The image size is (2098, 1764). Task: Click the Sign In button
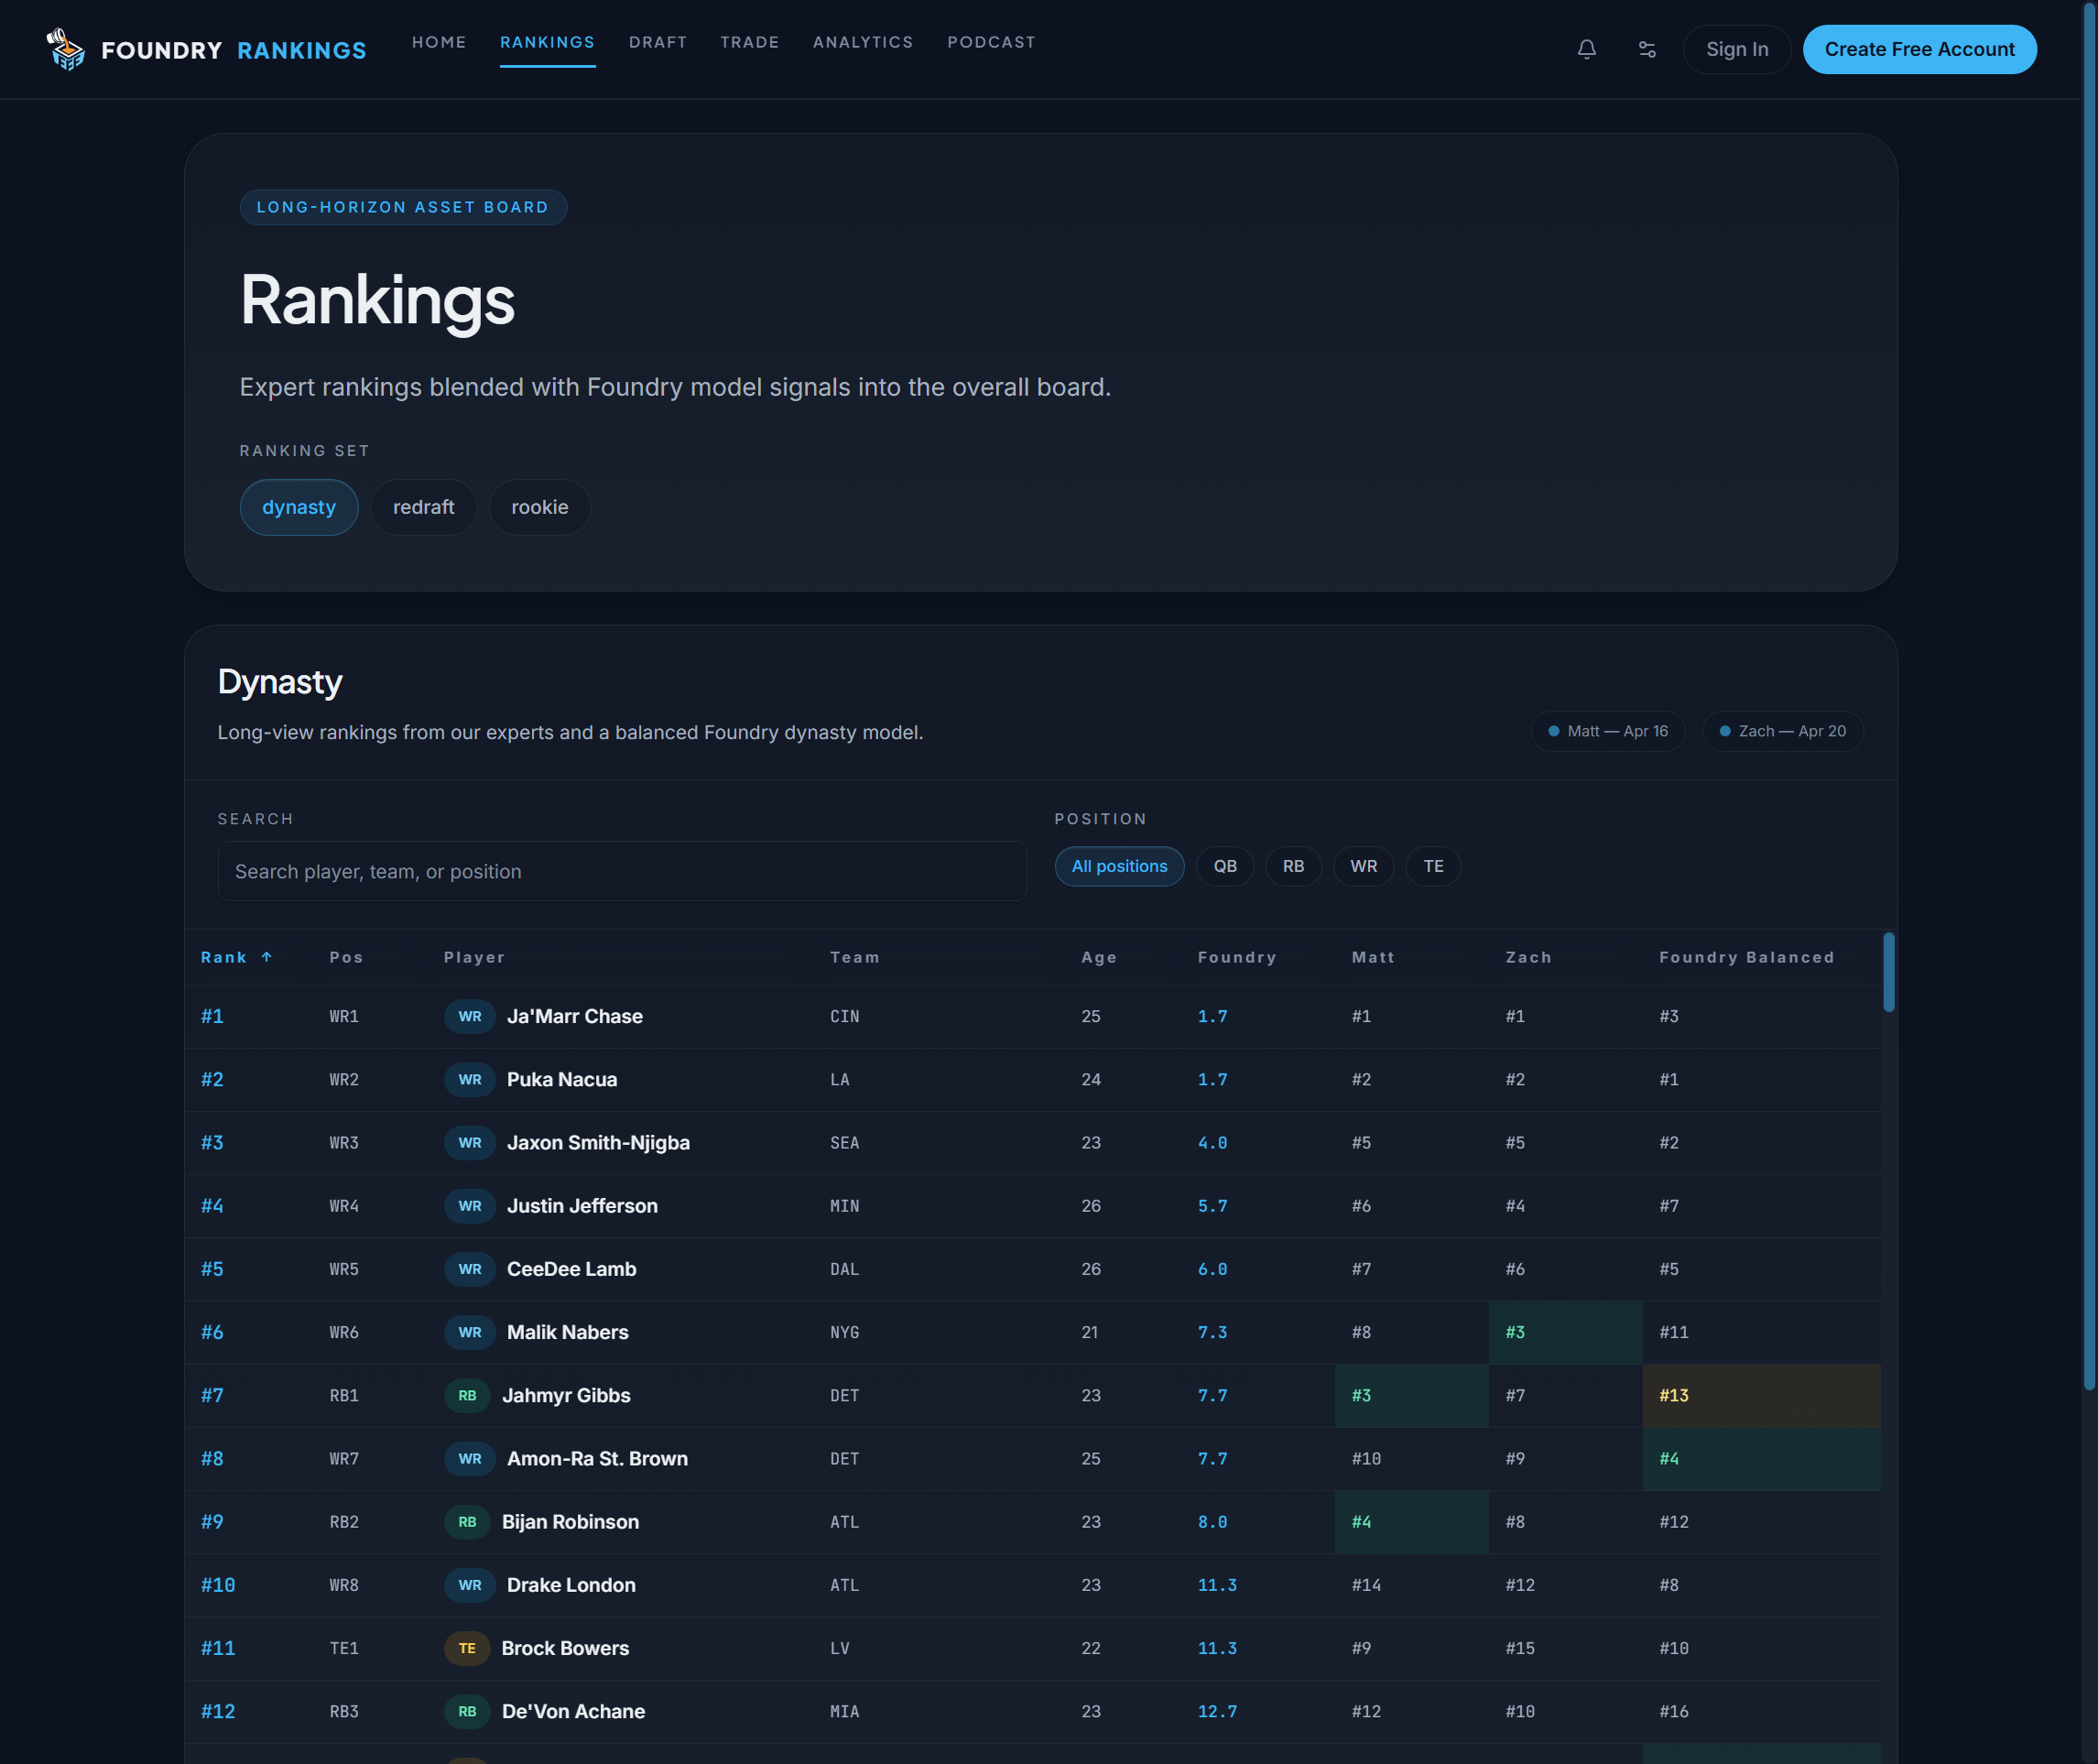(1737, 49)
